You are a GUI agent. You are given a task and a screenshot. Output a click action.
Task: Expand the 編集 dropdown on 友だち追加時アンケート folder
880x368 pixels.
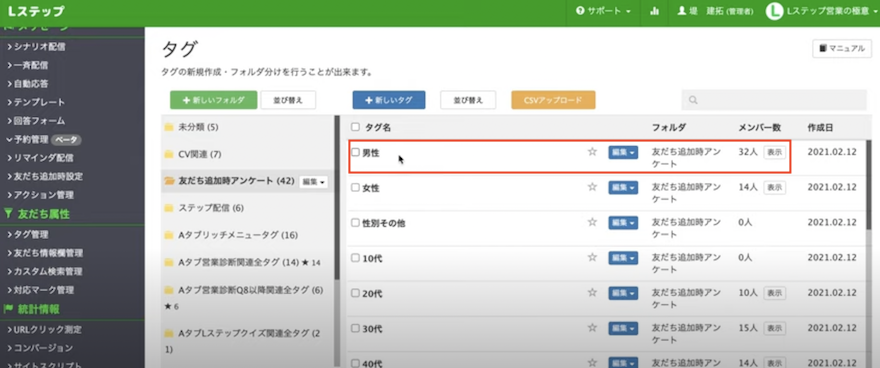(314, 181)
